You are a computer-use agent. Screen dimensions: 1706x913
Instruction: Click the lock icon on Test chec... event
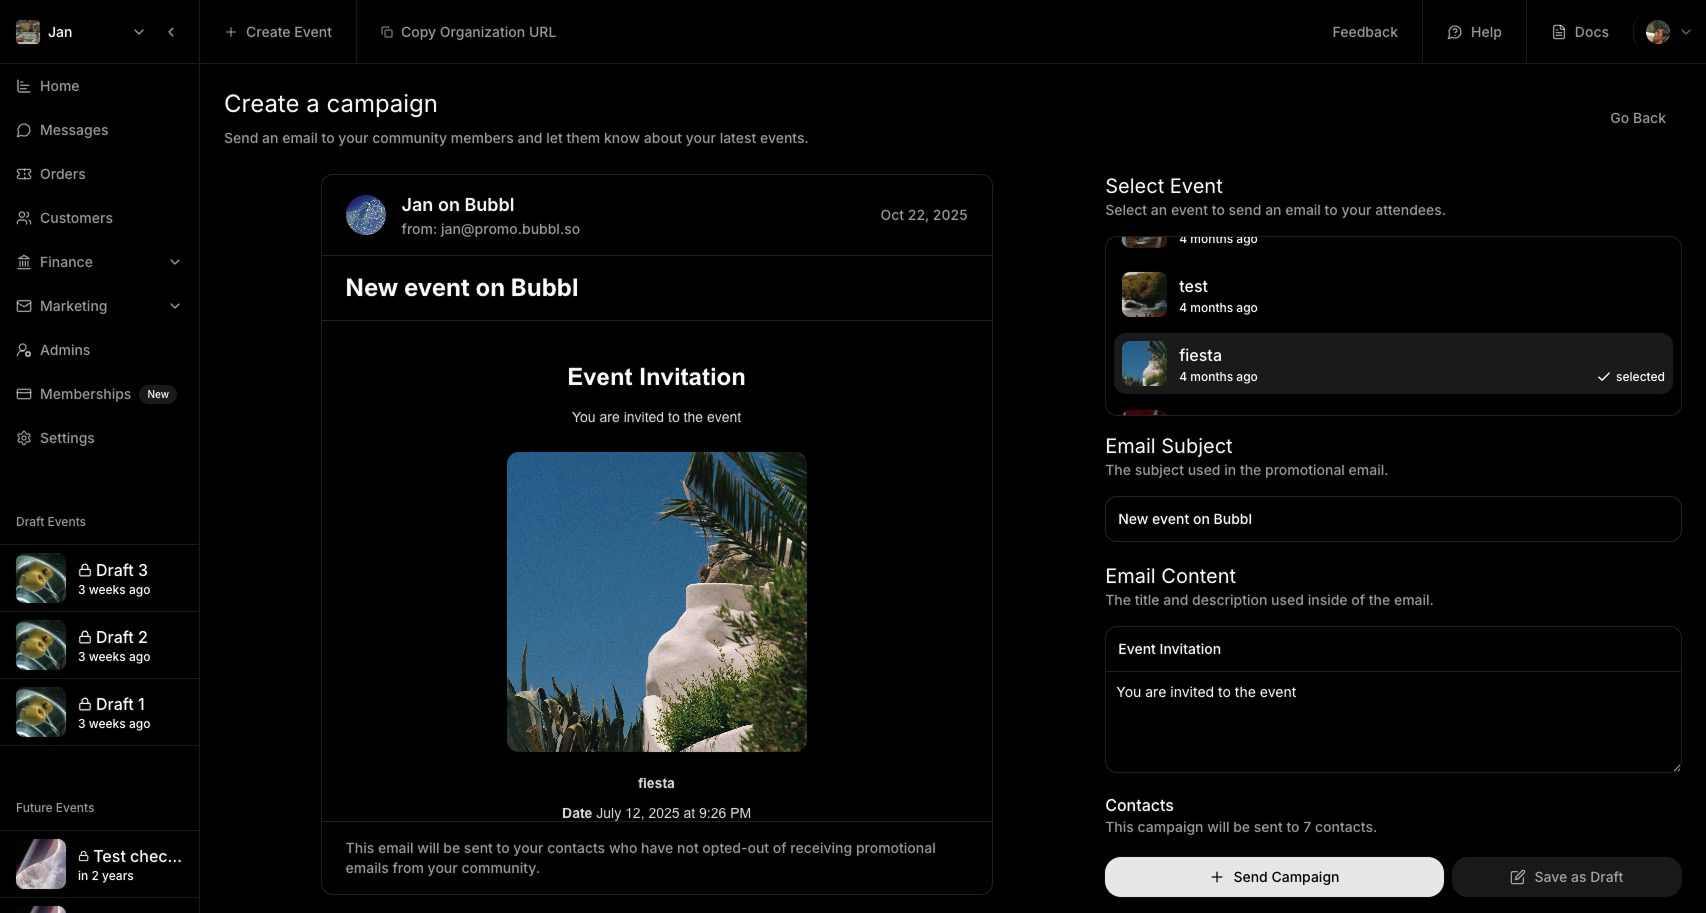(x=84, y=856)
